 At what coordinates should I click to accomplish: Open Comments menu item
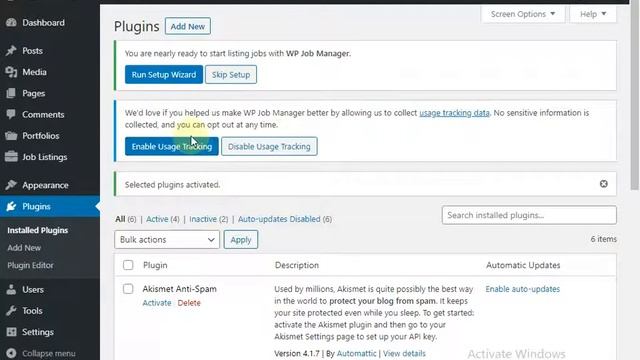coord(43,115)
